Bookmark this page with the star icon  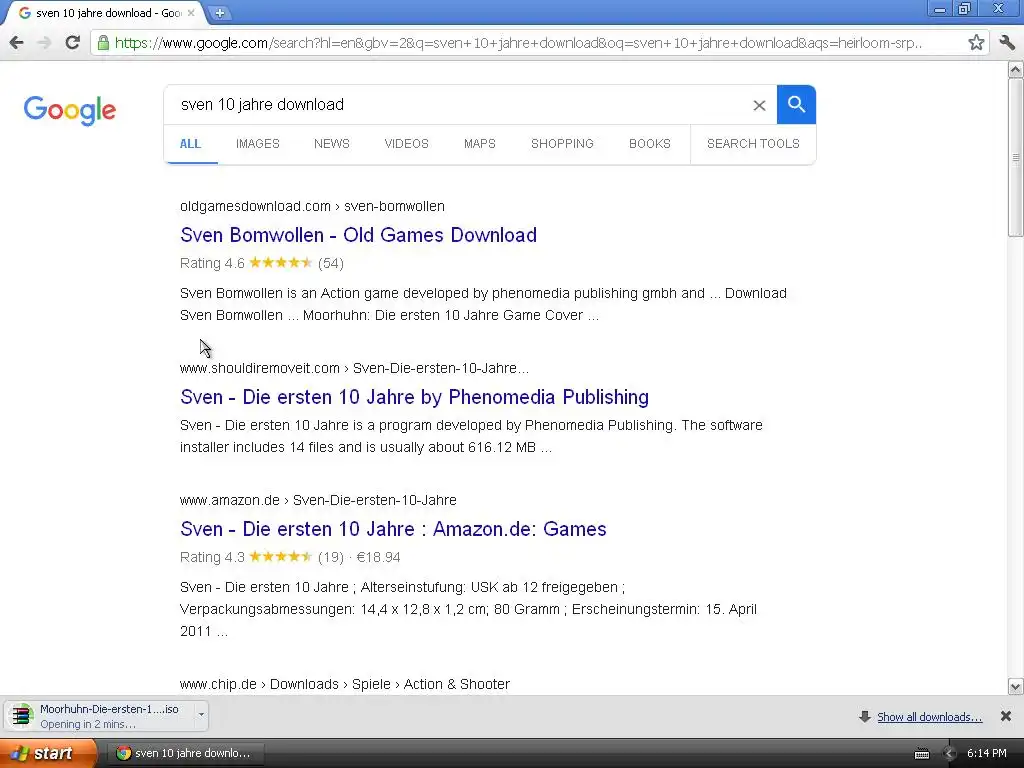click(976, 43)
